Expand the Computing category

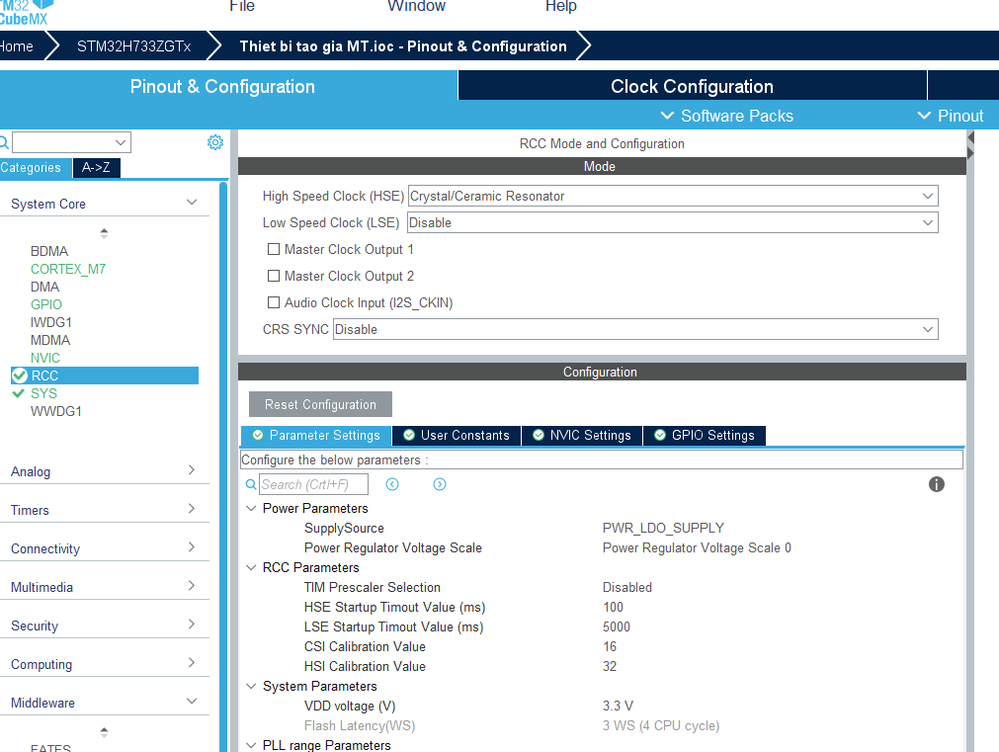pyautogui.click(x=191, y=663)
